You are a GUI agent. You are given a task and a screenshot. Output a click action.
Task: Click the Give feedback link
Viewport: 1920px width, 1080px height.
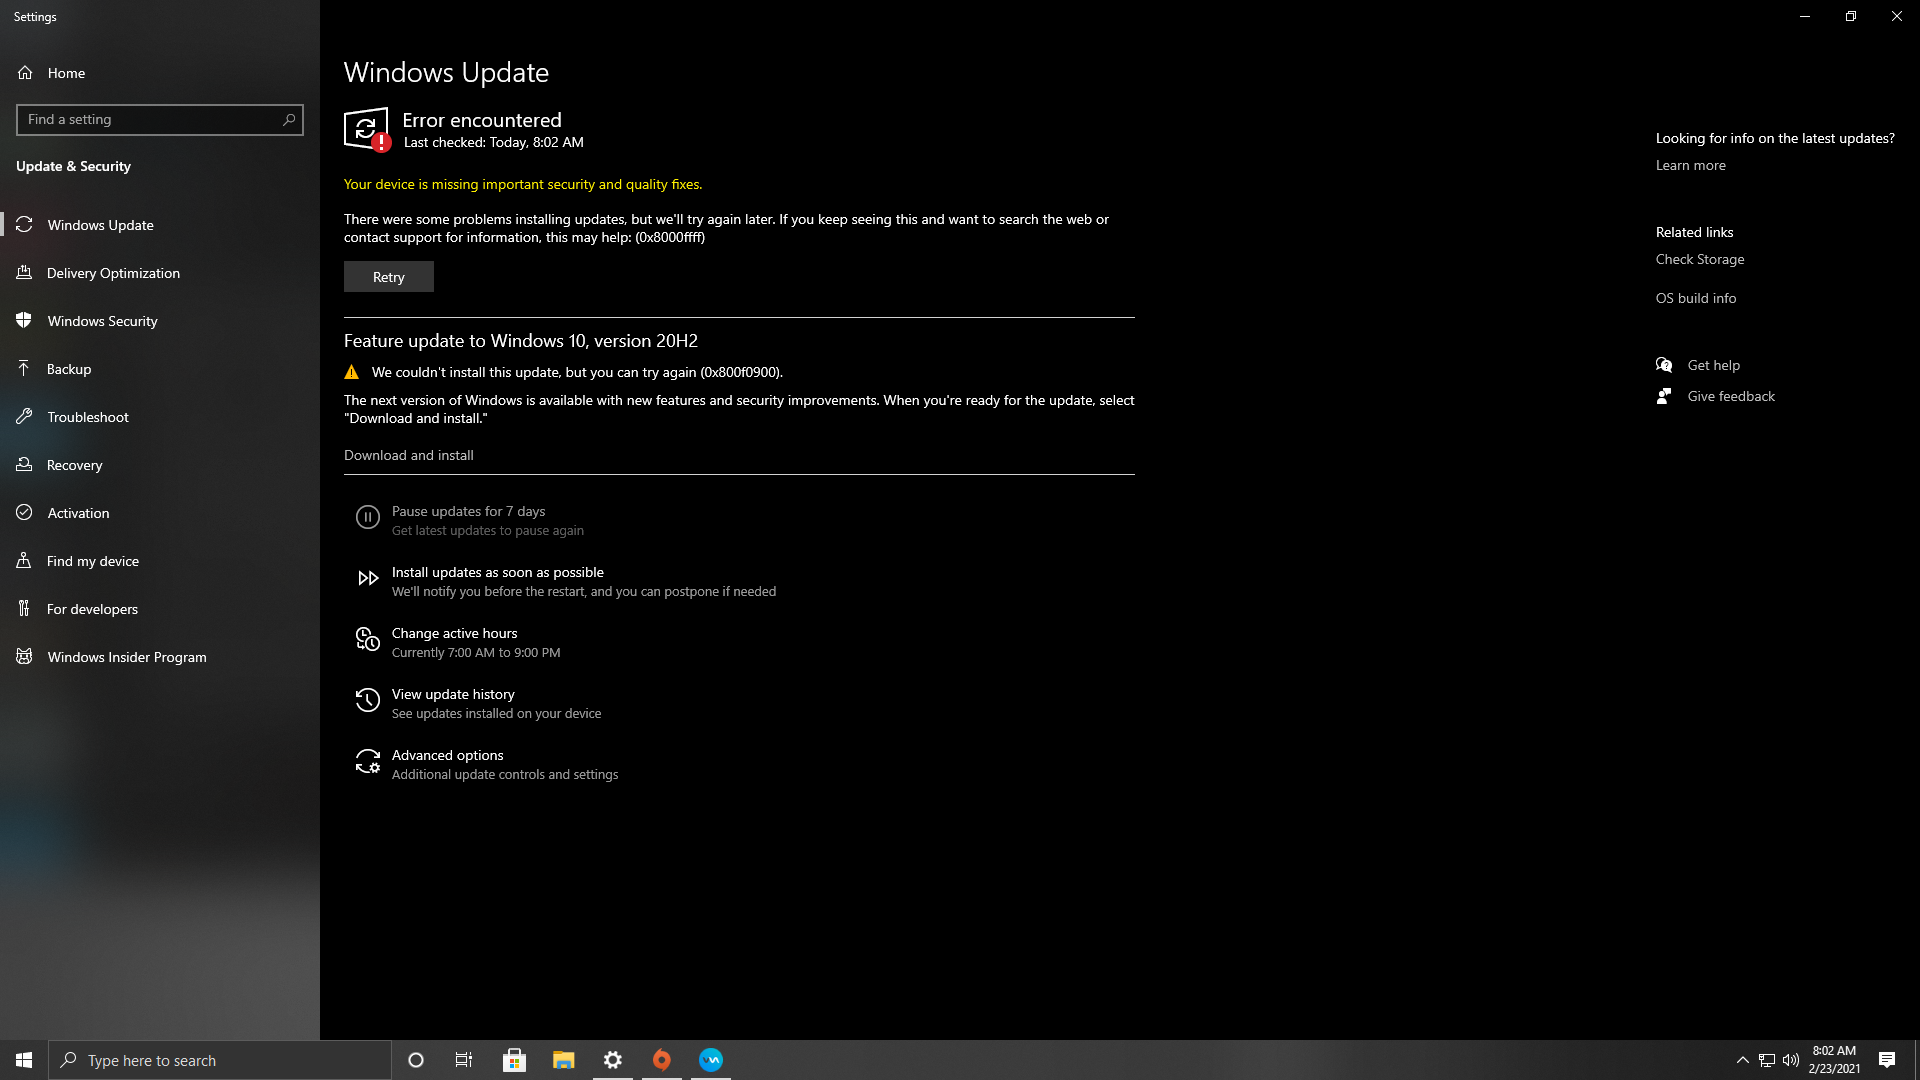(x=1731, y=396)
